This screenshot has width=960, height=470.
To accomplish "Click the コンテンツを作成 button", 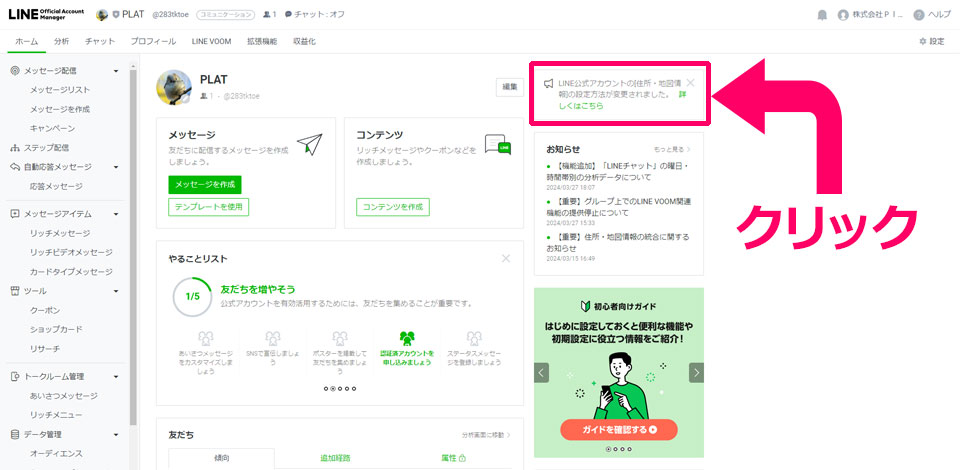I will point(393,207).
